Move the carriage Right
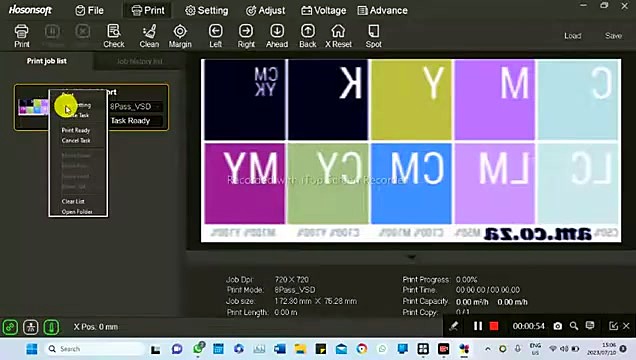The height and width of the screenshot is (360, 636). 246,36
